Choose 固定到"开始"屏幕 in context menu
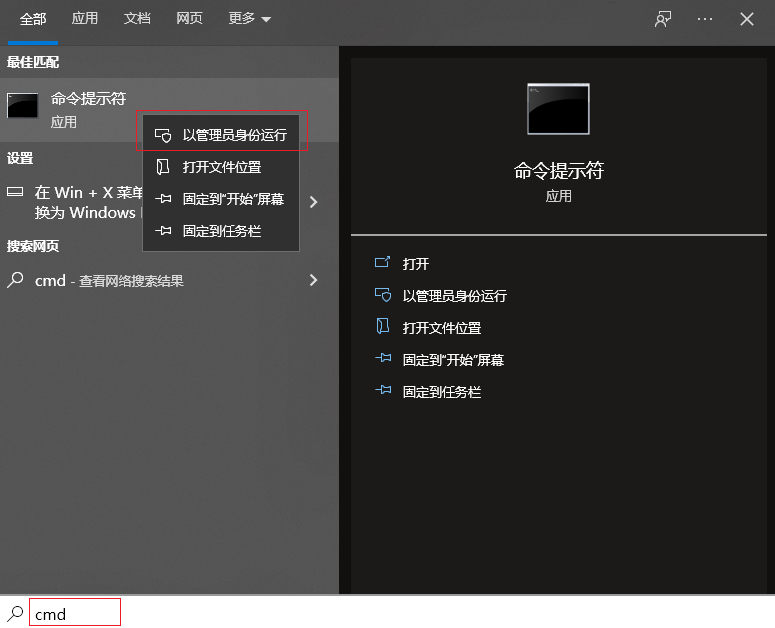The width and height of the screenshot is (775, 628). tap(221, 199)
